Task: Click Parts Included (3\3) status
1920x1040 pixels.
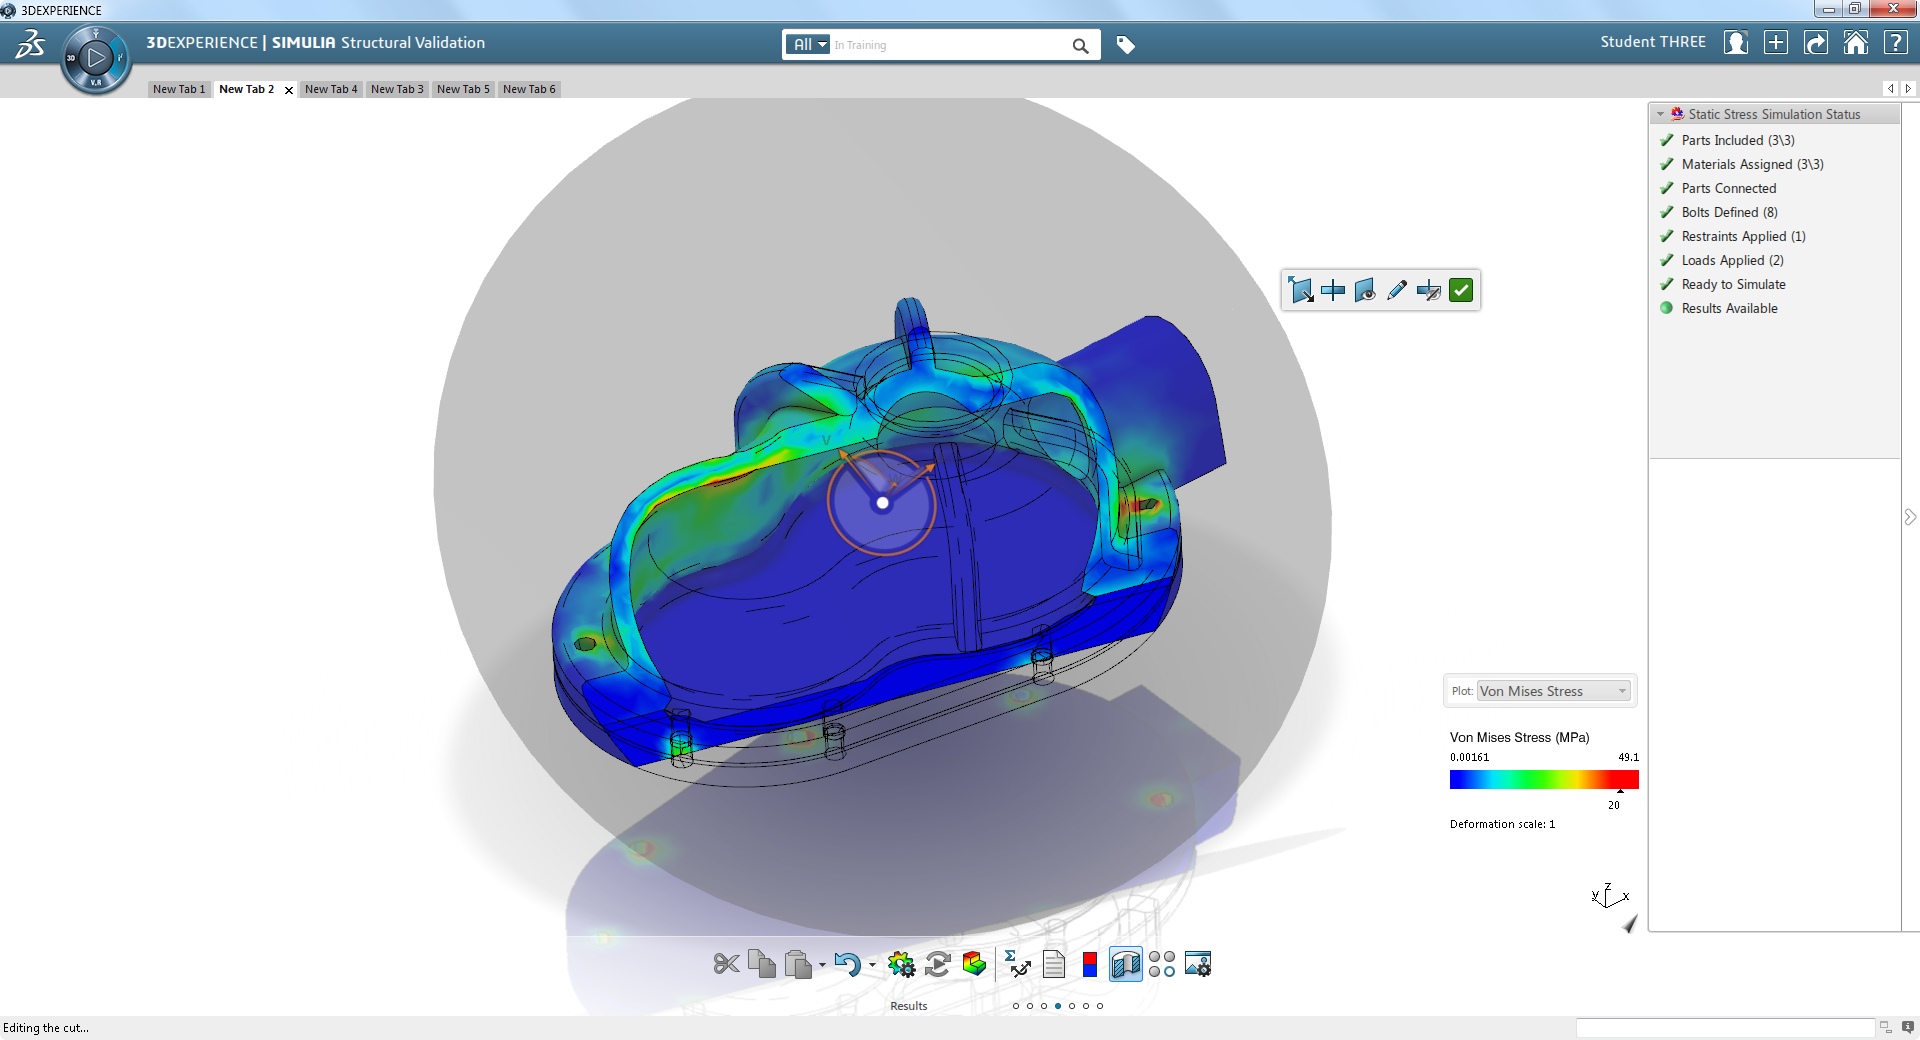Action: [1738, 140]
